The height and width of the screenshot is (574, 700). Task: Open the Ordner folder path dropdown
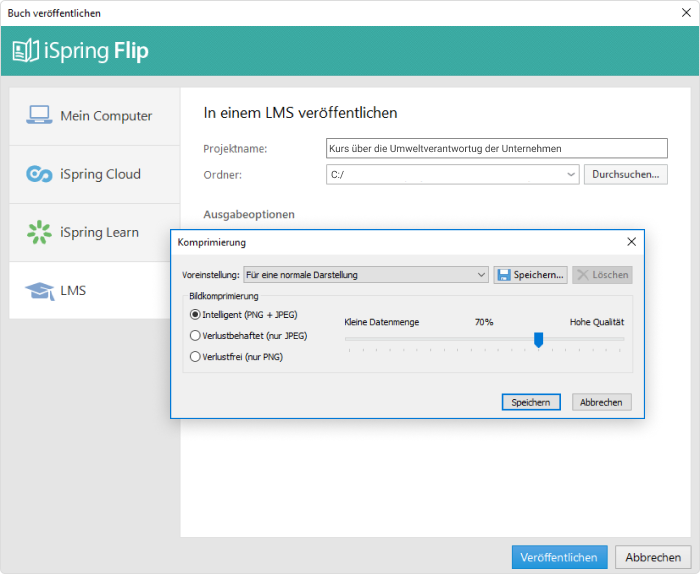coord(452,175)
